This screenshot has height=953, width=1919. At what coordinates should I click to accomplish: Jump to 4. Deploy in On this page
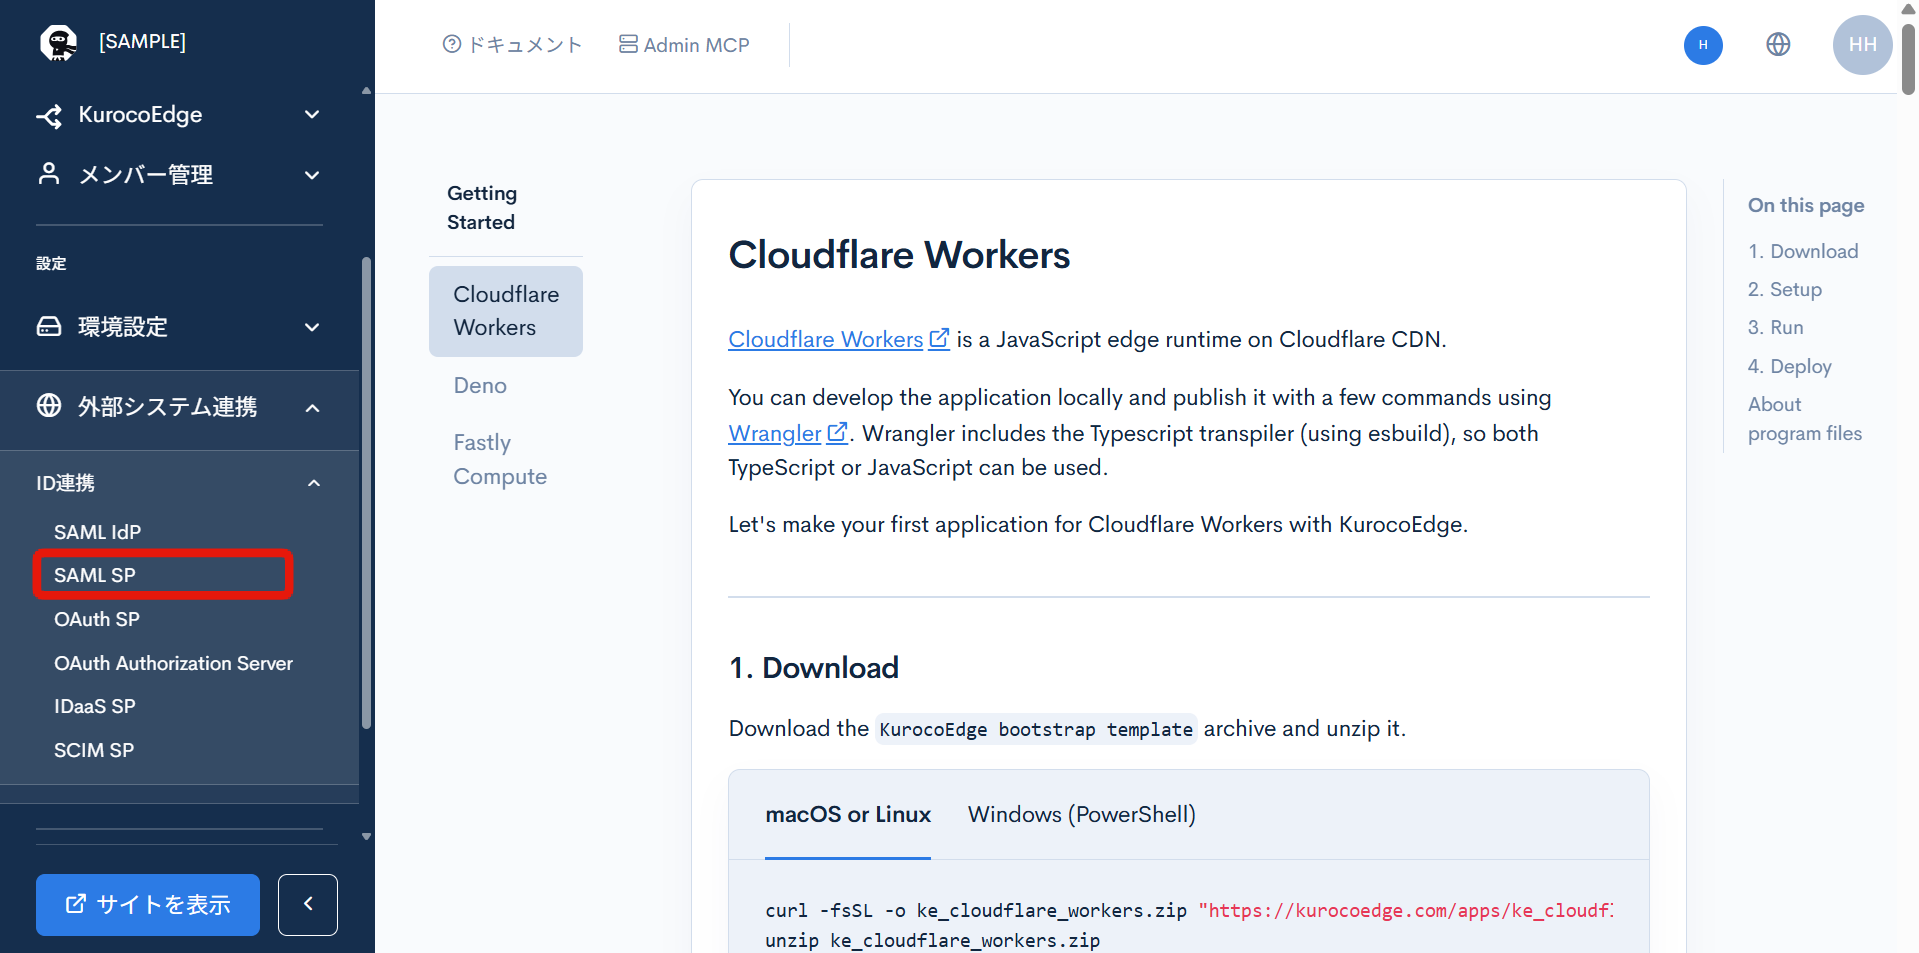1790,366
